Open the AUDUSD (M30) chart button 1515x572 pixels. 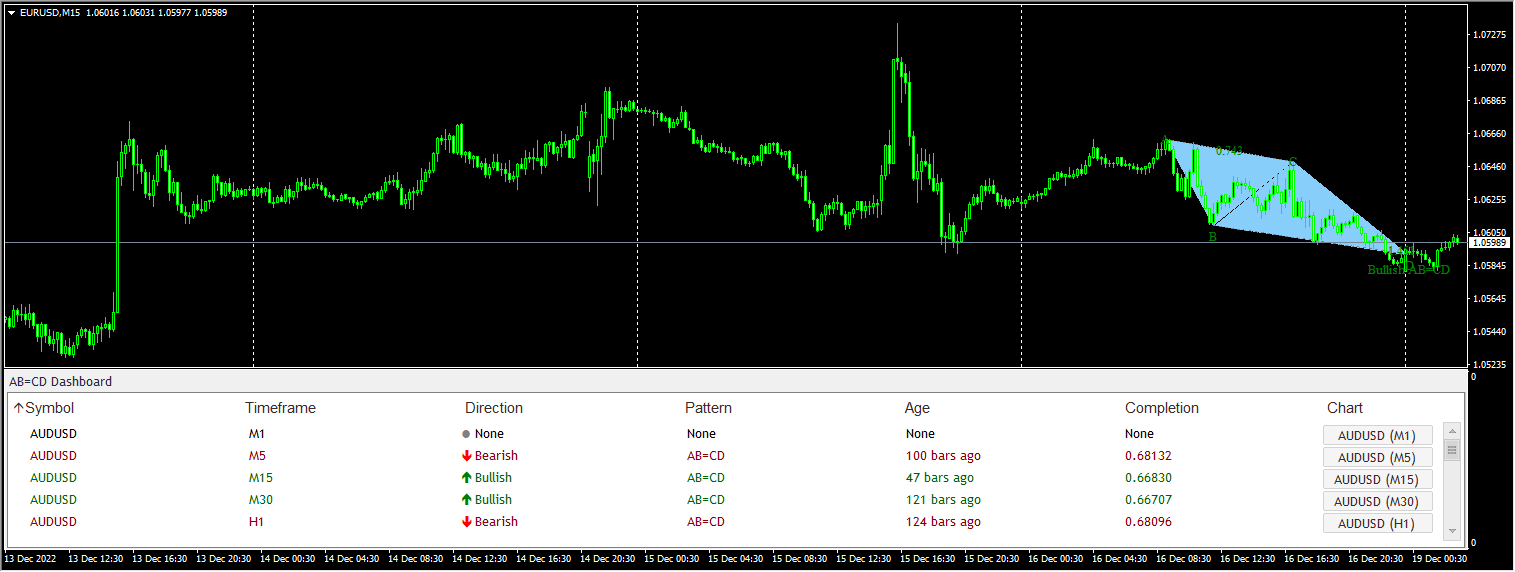[1377, 501]
